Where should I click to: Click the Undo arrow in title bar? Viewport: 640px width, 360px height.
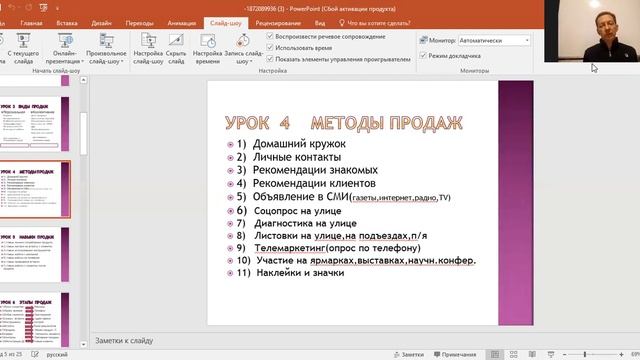click(12, 8)
